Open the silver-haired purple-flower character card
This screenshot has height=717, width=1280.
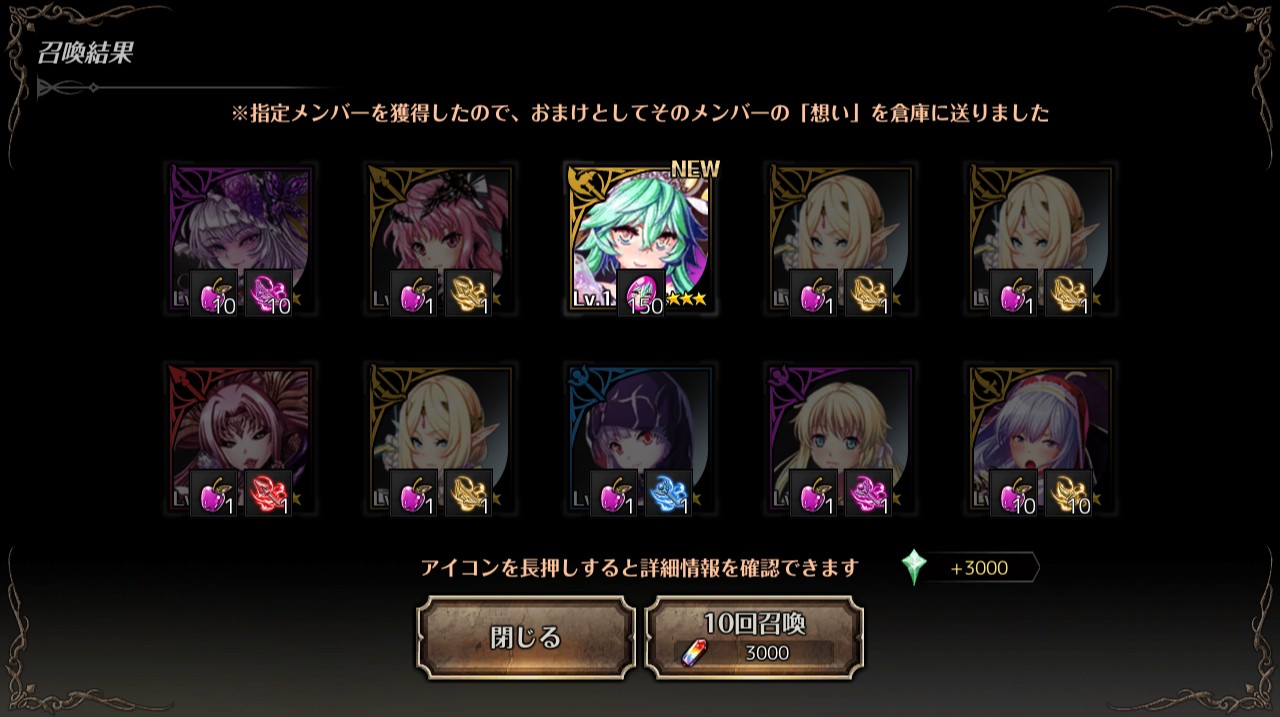240,240
